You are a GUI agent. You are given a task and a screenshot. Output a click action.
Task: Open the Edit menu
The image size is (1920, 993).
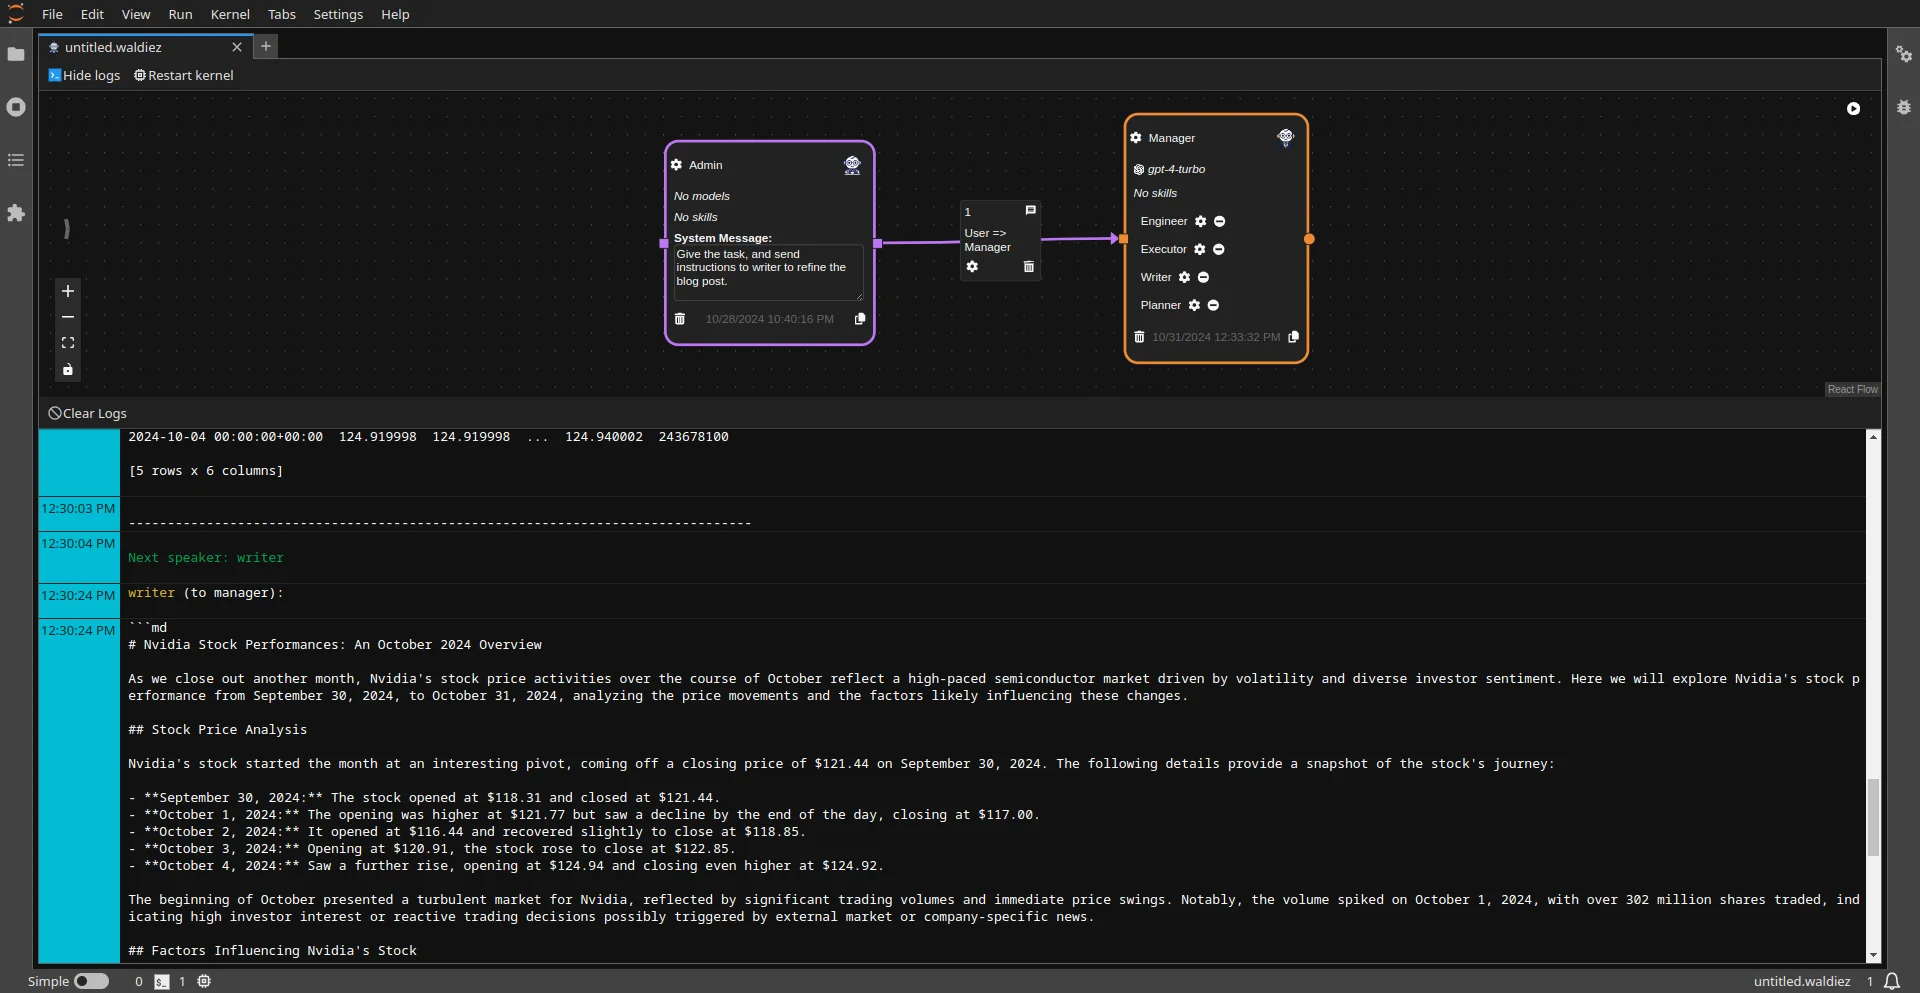(x=92, y=14)
